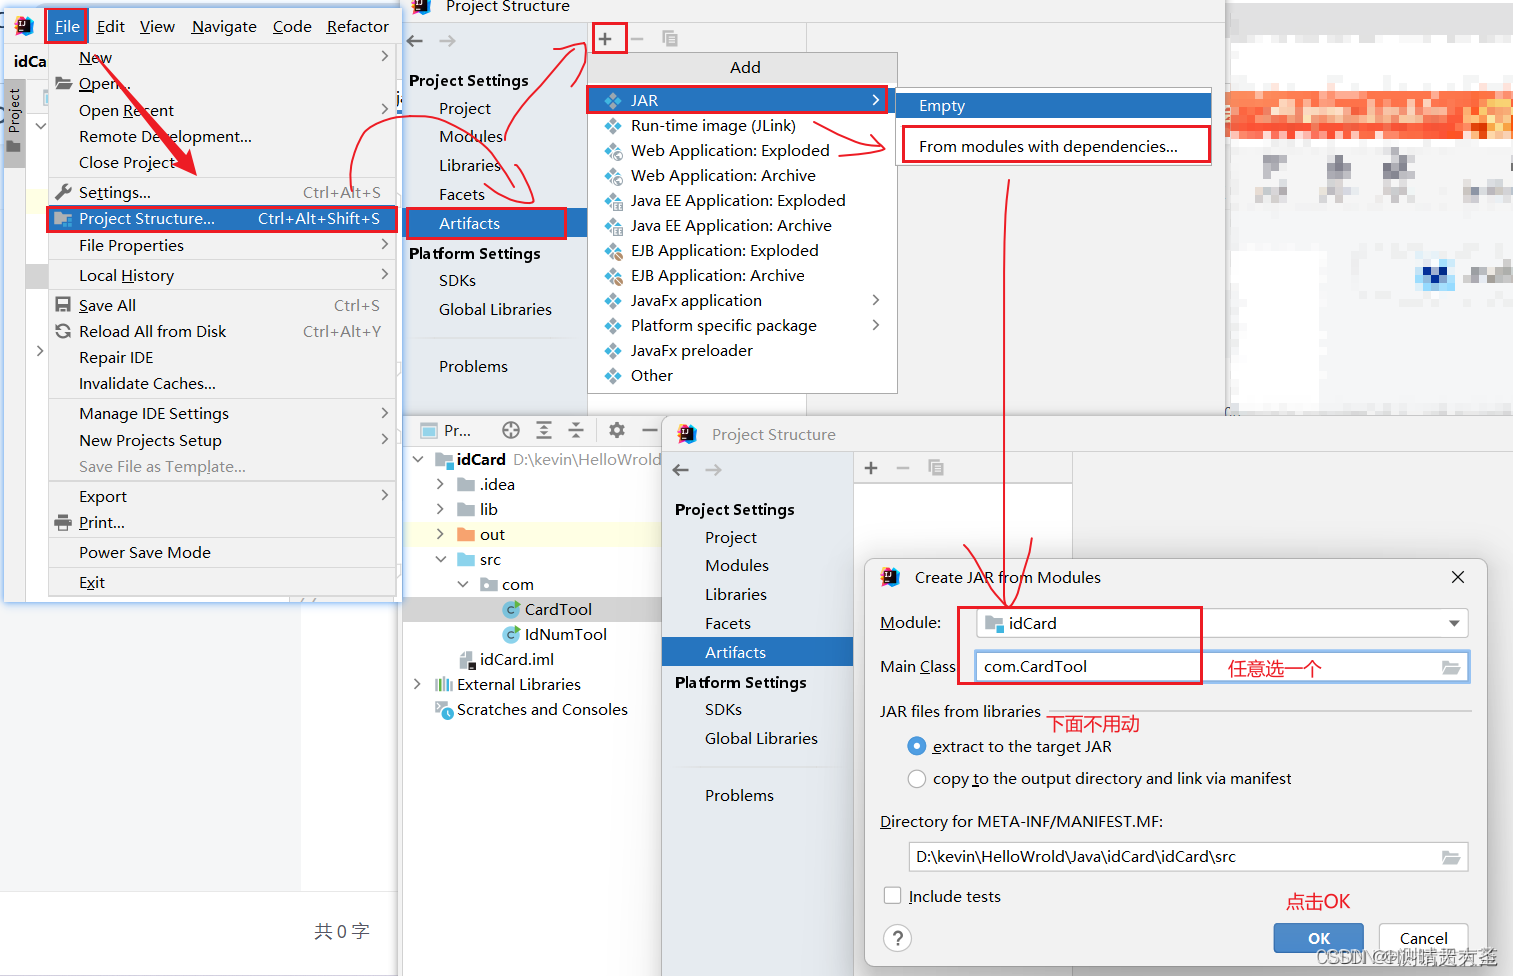Expand Open Recent submenu arrow
The image size is (1513, 976).
pyautogui.click(x=385, y=109)
